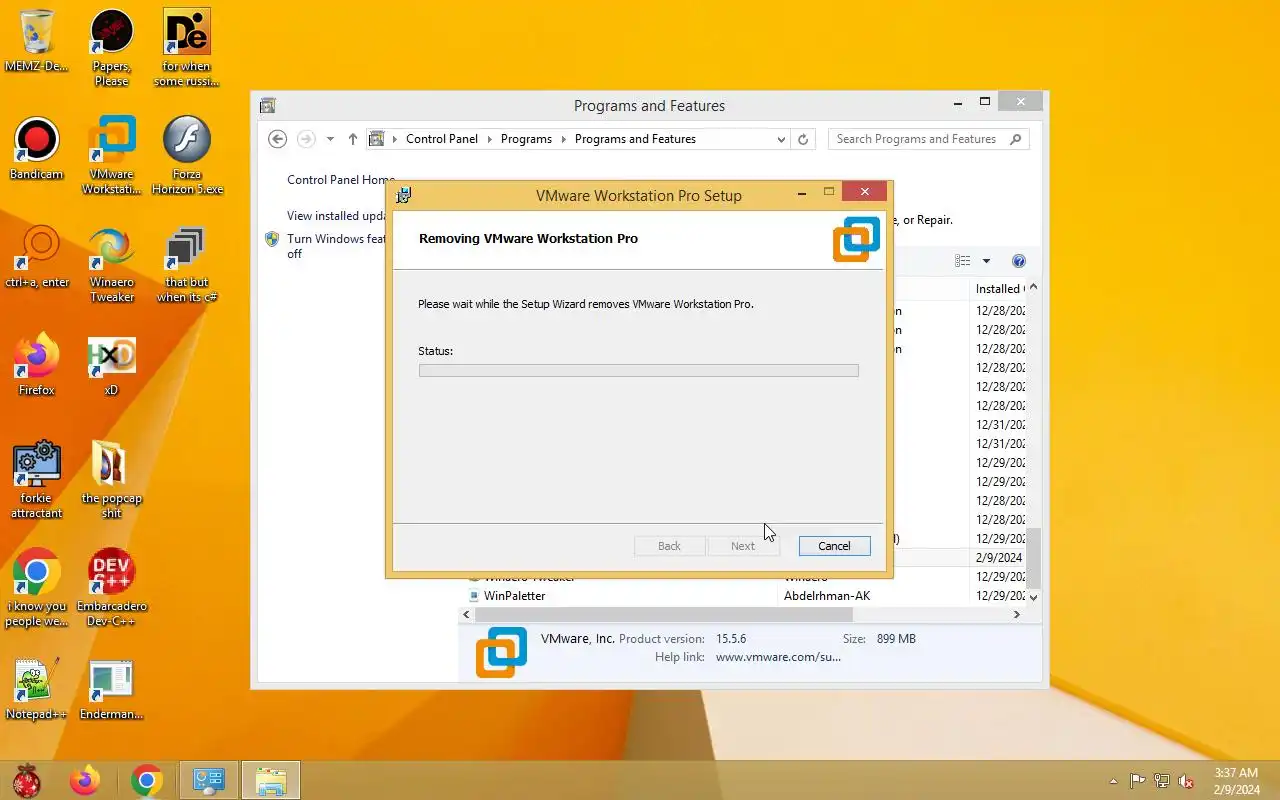Open the 'for when some russi...' desktop shortcut
This screenshot has width=1280, height=800.
tap(186, 49)
